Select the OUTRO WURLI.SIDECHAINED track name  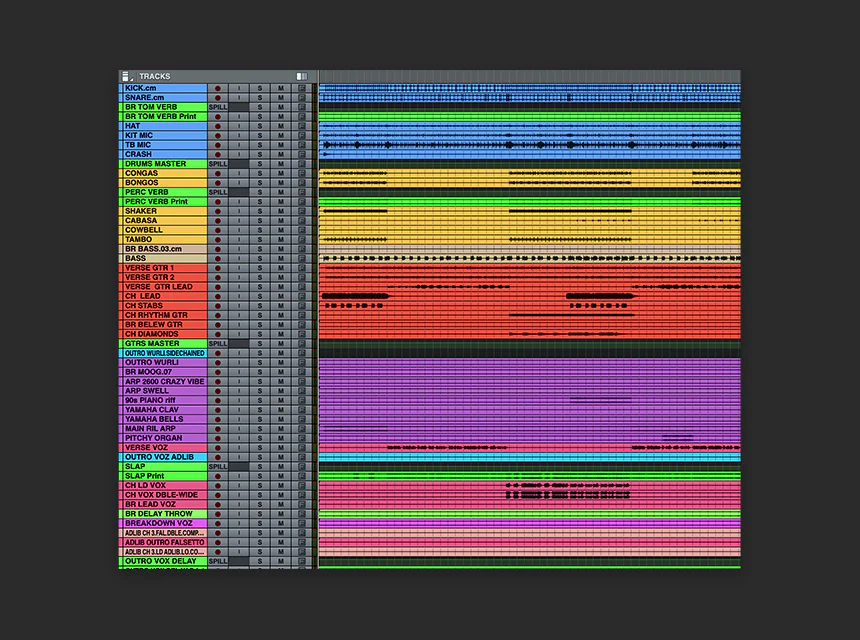tap(163, 353)
